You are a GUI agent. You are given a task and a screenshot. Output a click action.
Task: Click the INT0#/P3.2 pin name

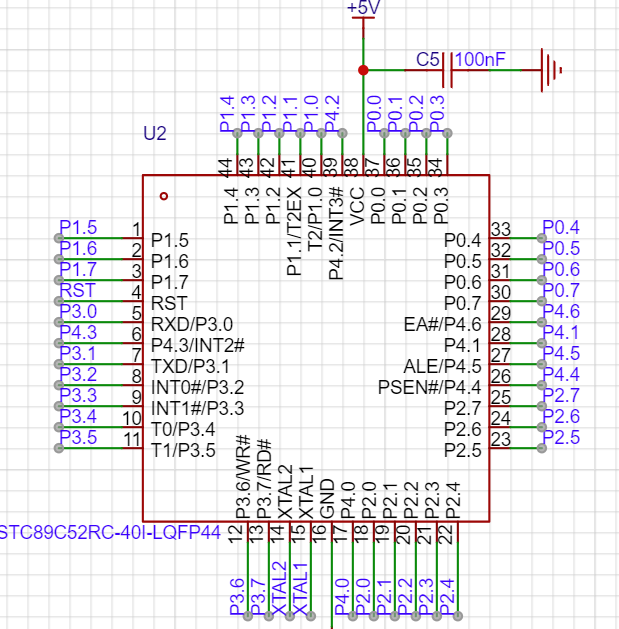(197, 388)
